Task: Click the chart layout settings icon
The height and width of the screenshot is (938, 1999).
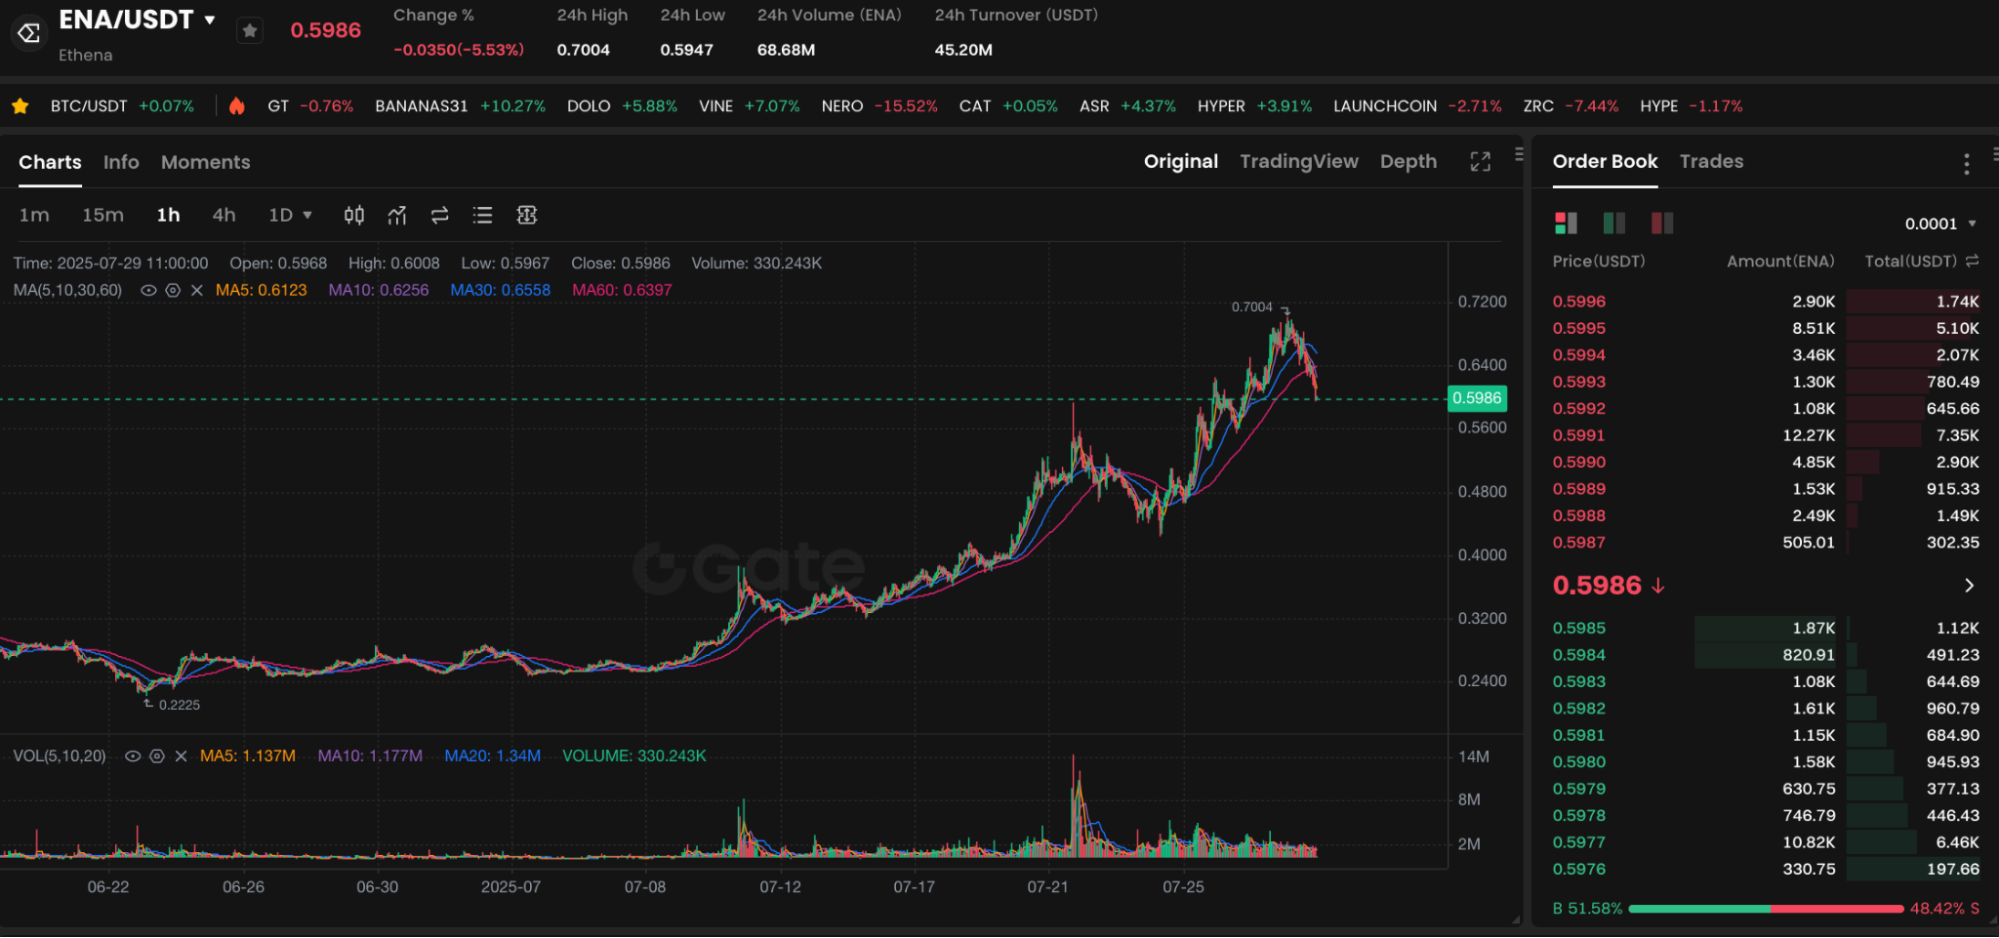Action: pyautogui.click(x=527, y=215)
